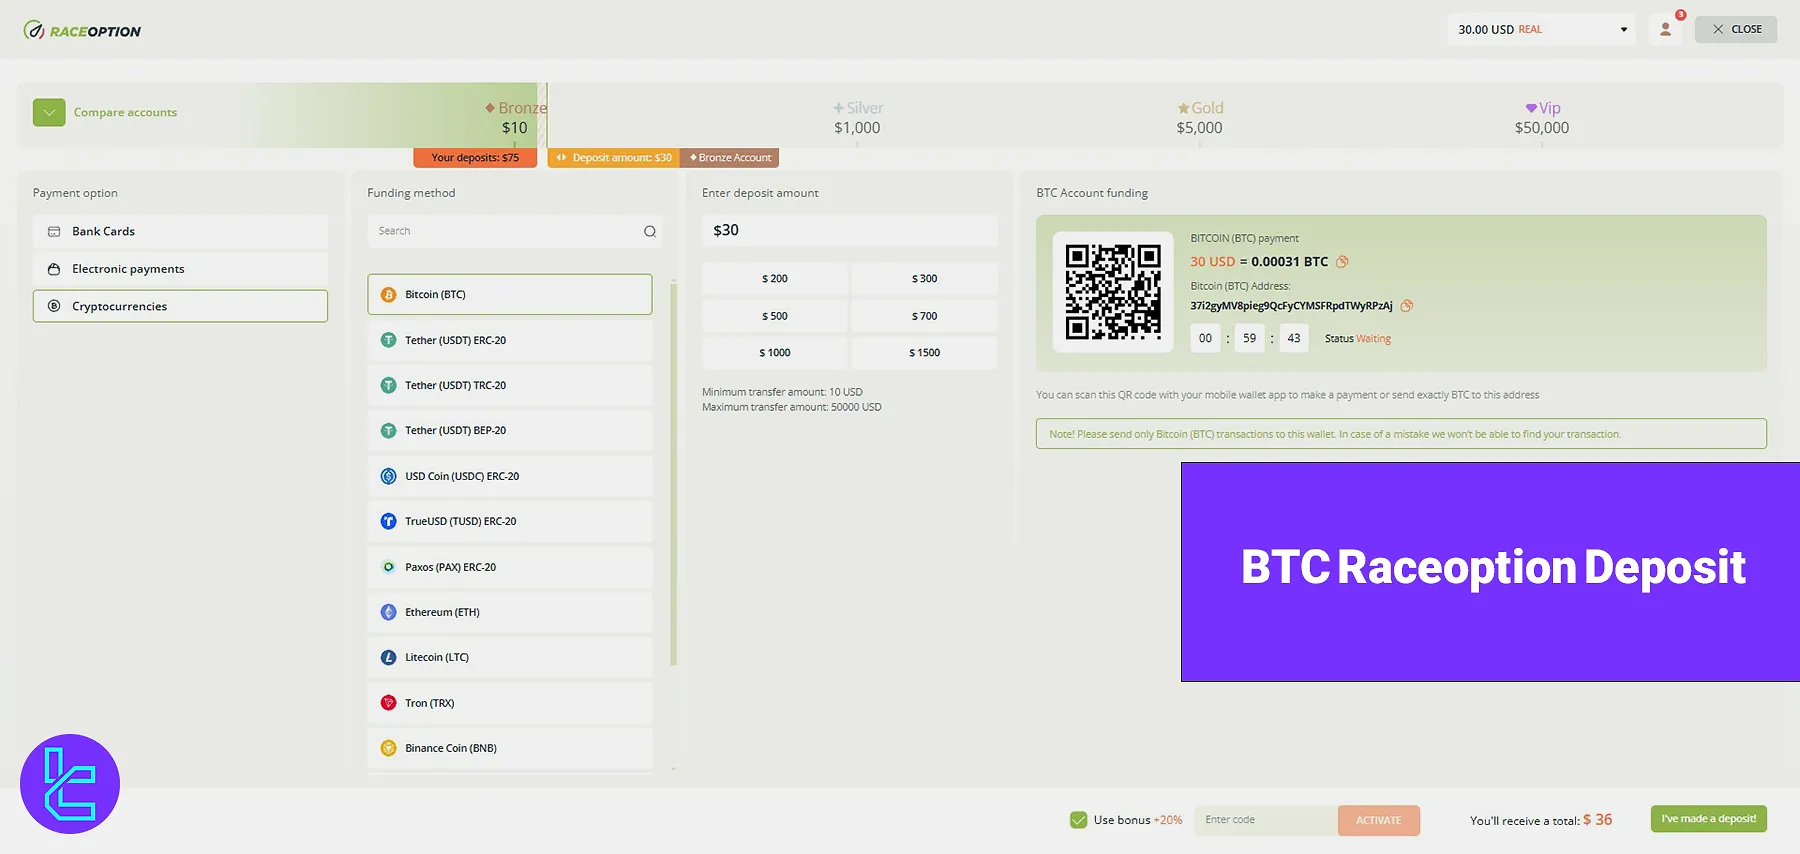Select Tether (USDT) ERC-20 label
The image size is (1800, 854).
455,340
